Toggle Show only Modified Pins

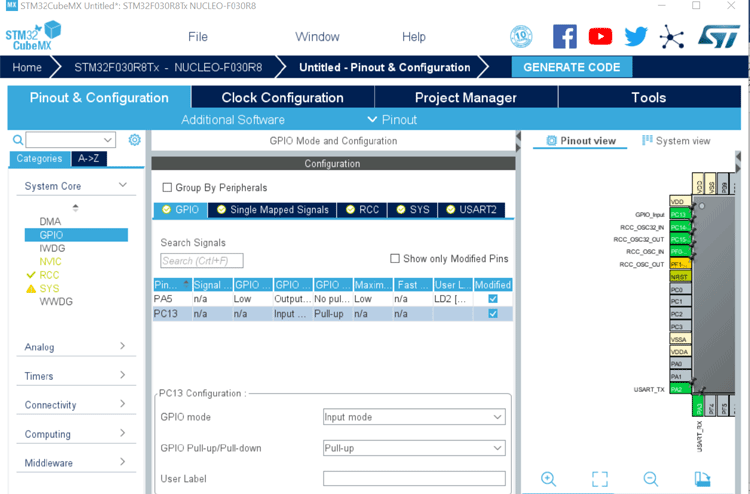coord(395,258)
